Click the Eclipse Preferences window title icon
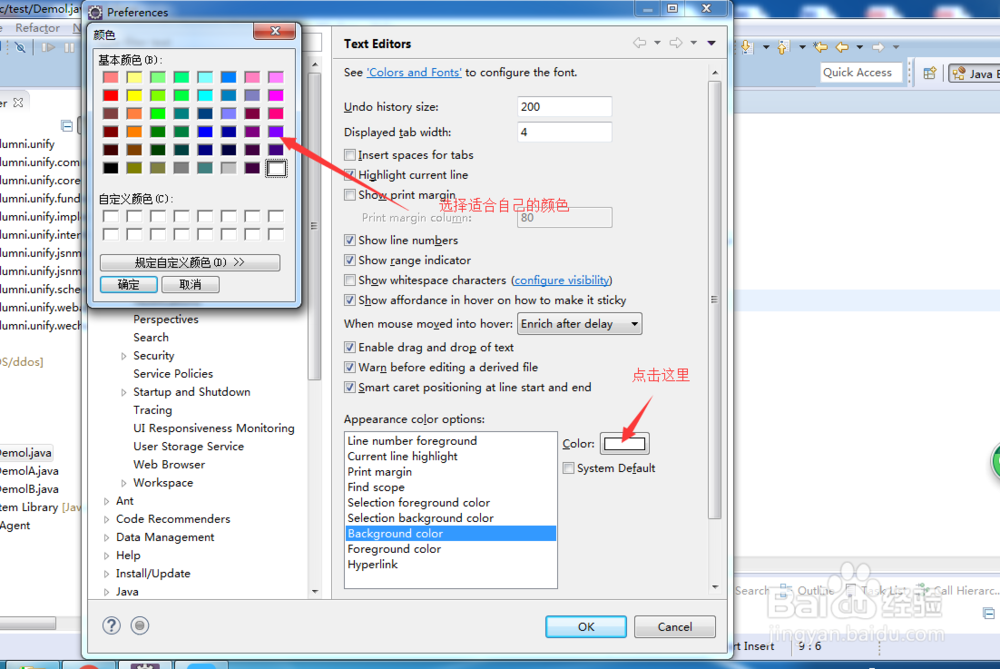This screenshot has height=669, width=1000. [x=96, y=12]
